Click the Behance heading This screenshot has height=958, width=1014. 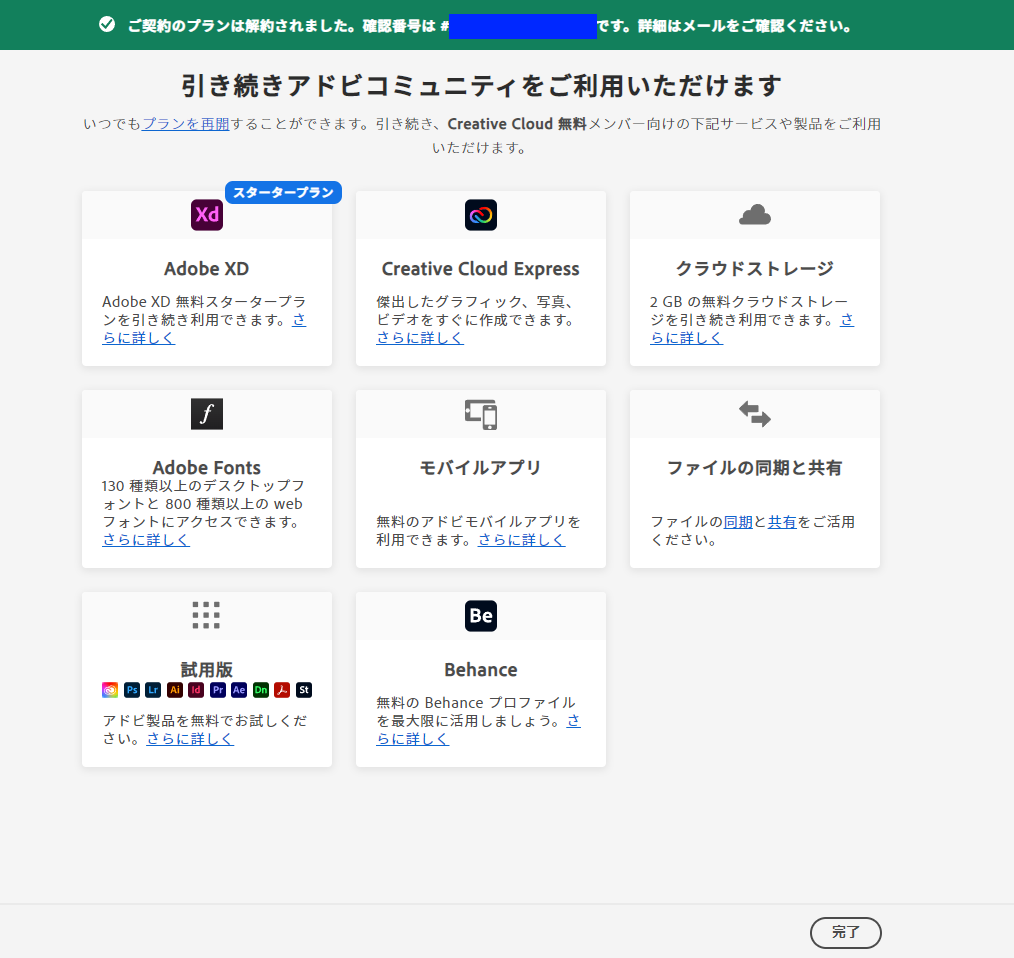coord(480,670)
